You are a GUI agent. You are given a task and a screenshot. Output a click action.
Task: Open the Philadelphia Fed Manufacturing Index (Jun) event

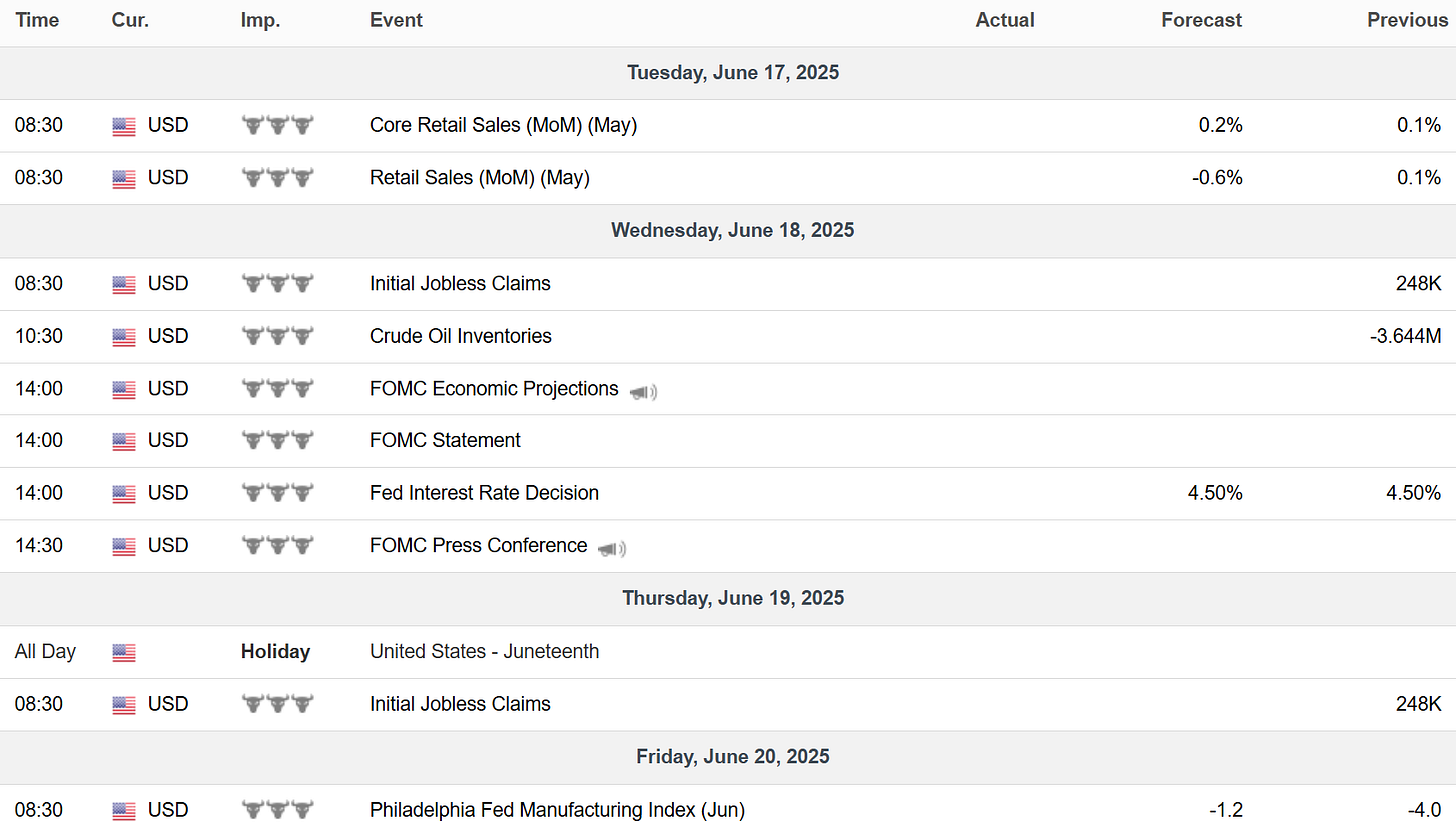tap(557, 810)
